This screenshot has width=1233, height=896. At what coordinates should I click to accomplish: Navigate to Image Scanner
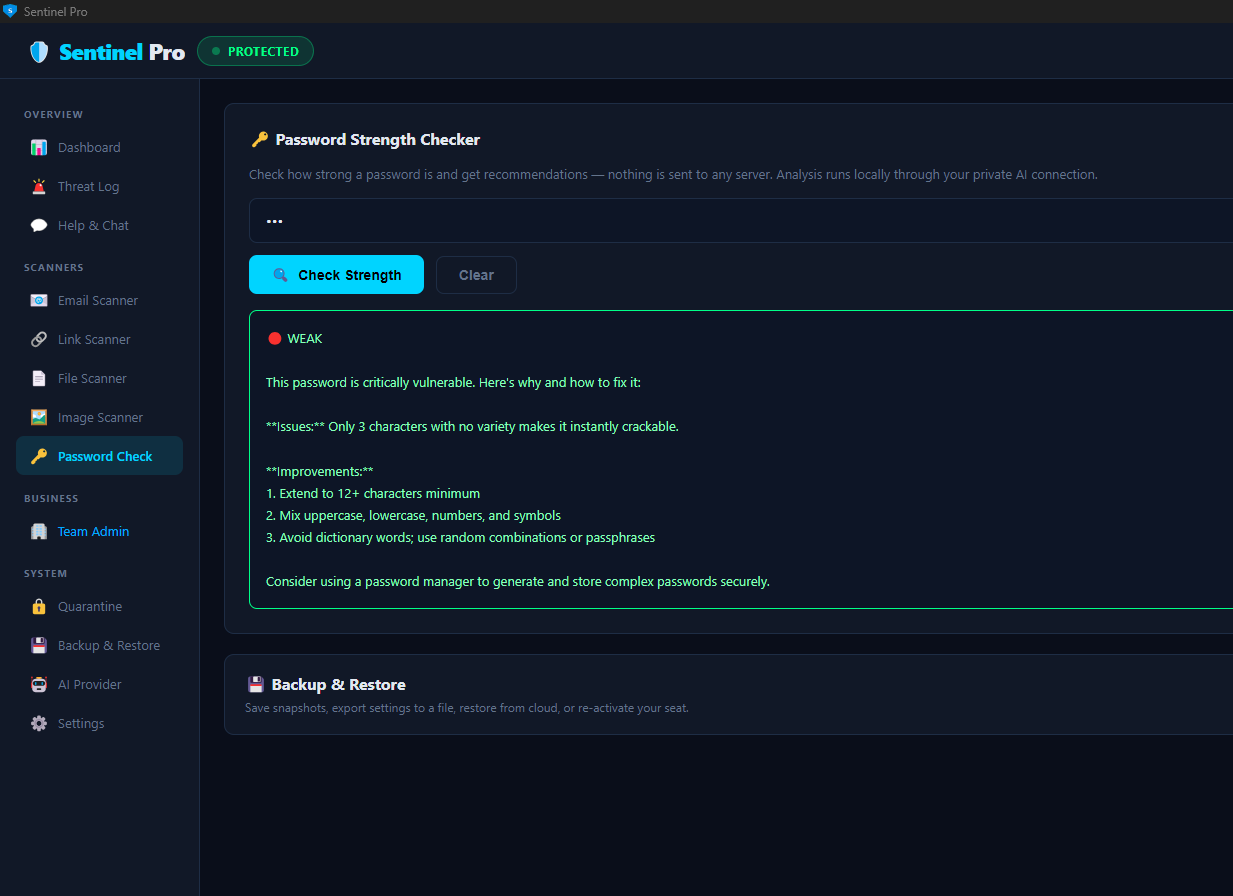(99, 417)
